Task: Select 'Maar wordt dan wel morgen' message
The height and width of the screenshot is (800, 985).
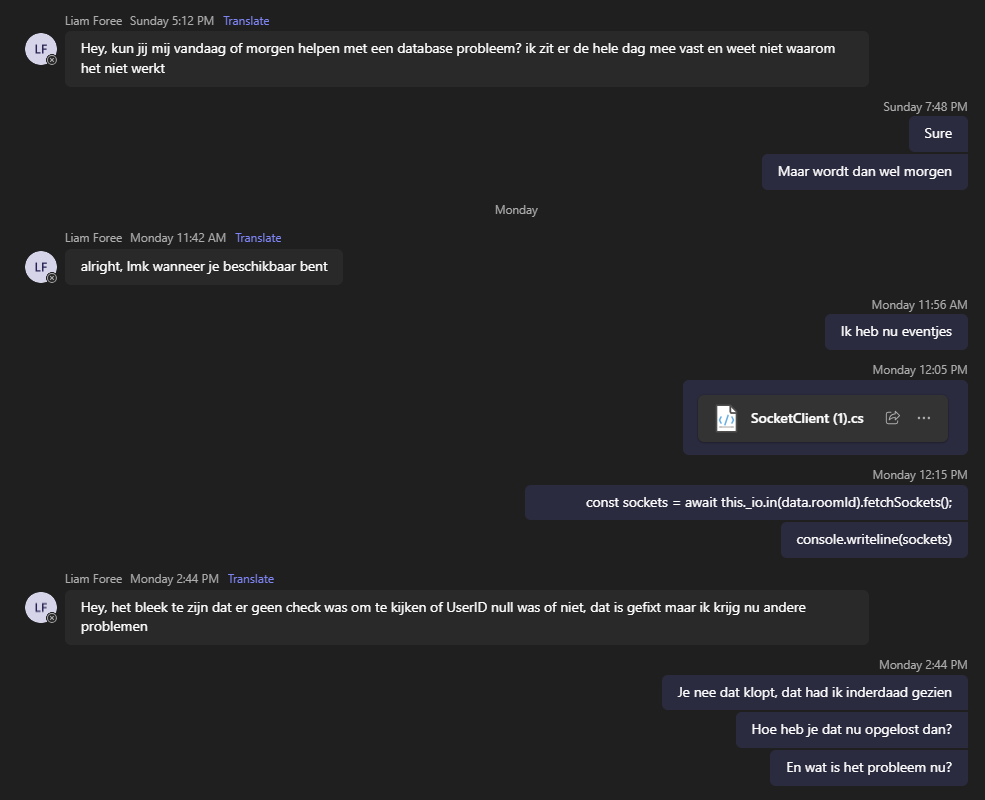Action: pos(864,172)
